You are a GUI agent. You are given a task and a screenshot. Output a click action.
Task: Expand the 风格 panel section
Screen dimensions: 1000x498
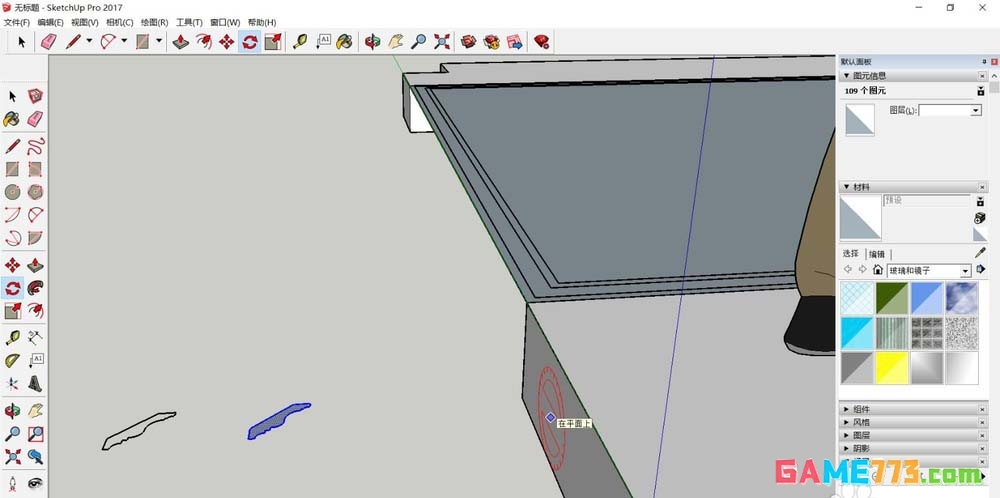coord(913,422)
